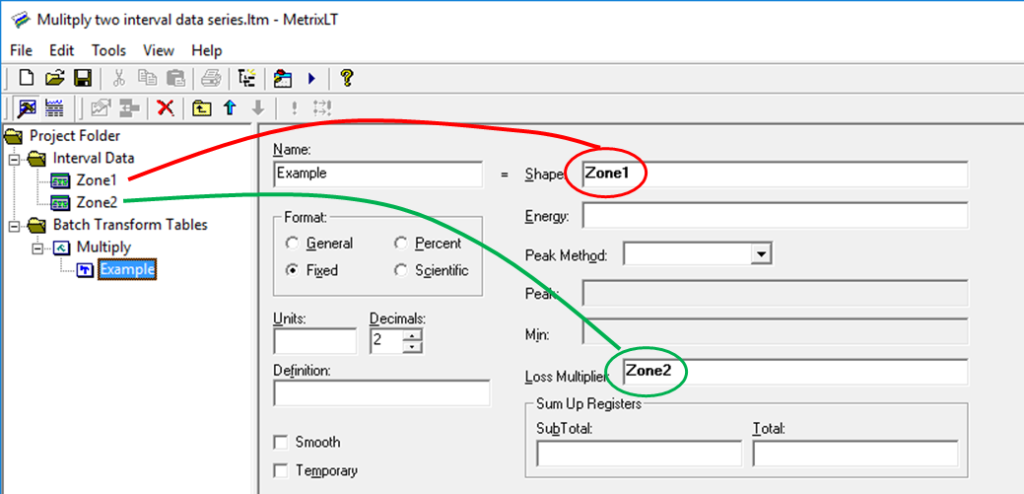Click the blue up arrow move icon

pos(229,108)
